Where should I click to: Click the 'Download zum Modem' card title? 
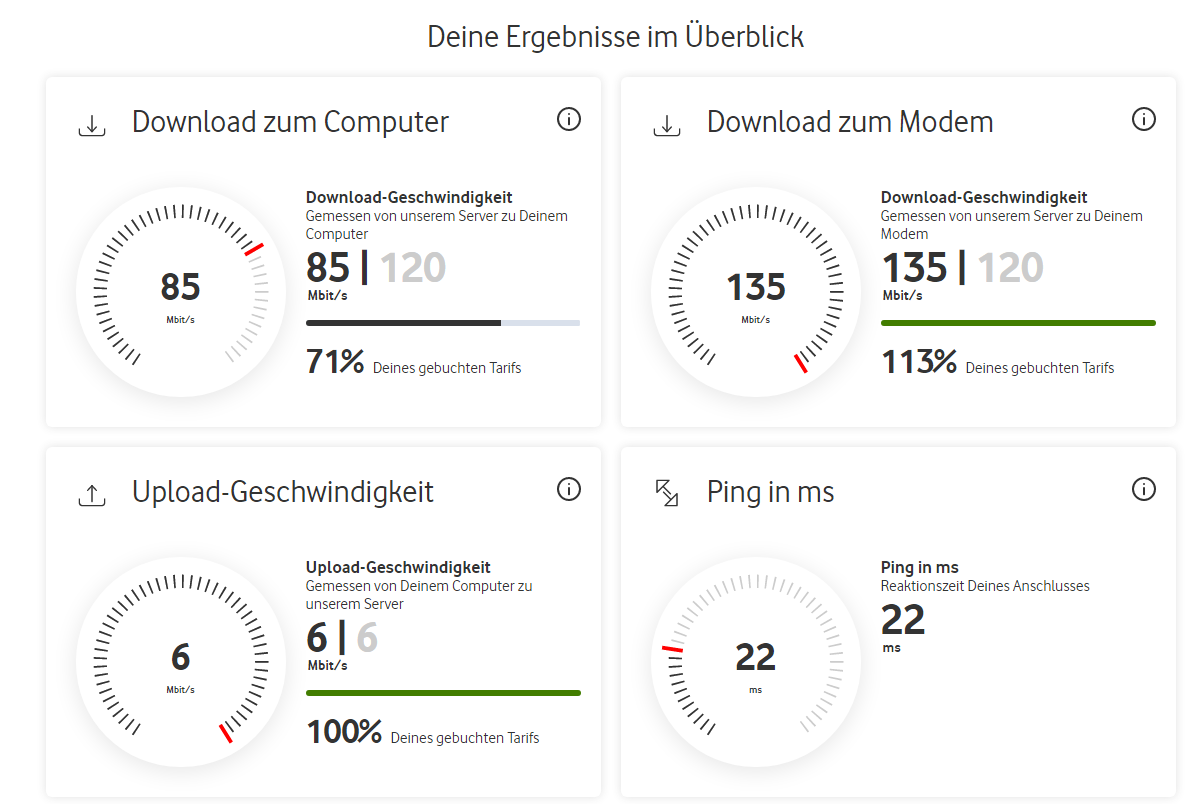tap(850, 122)
